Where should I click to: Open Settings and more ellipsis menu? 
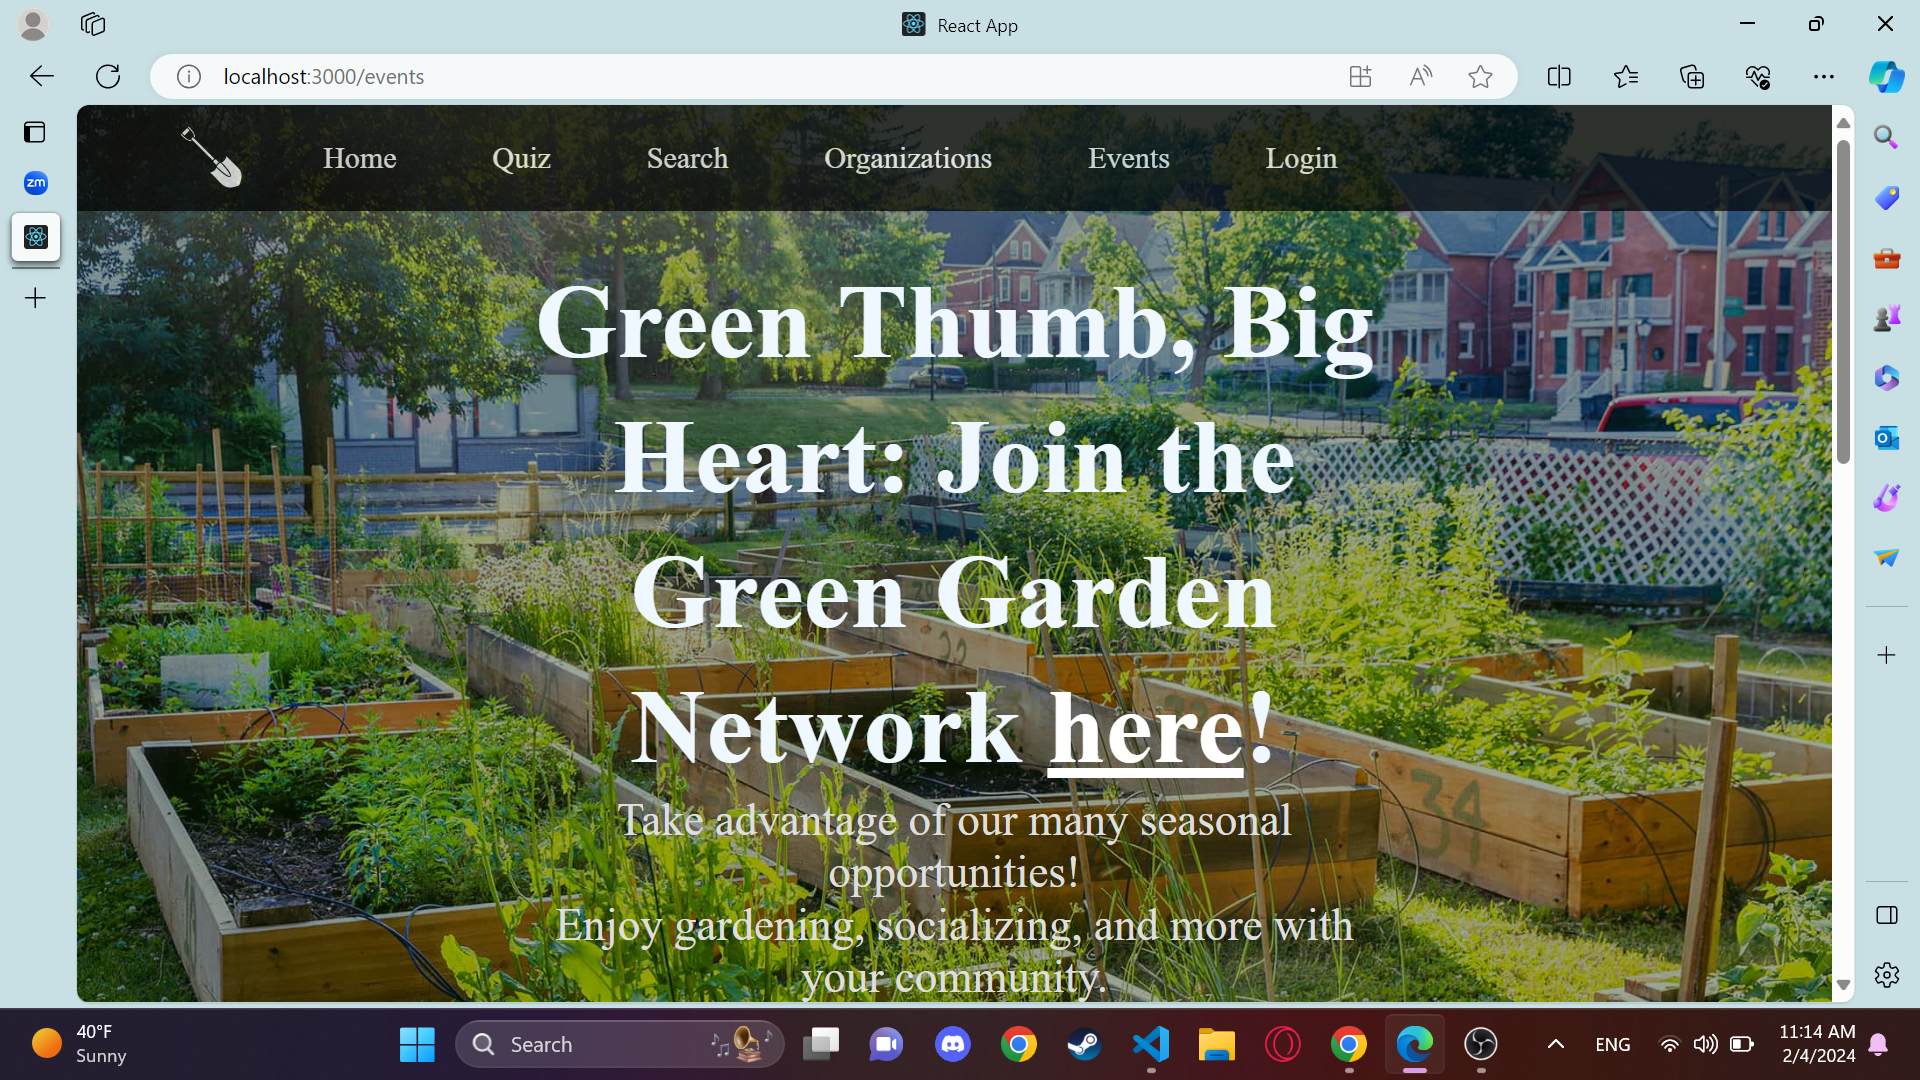coord(1824,76)
